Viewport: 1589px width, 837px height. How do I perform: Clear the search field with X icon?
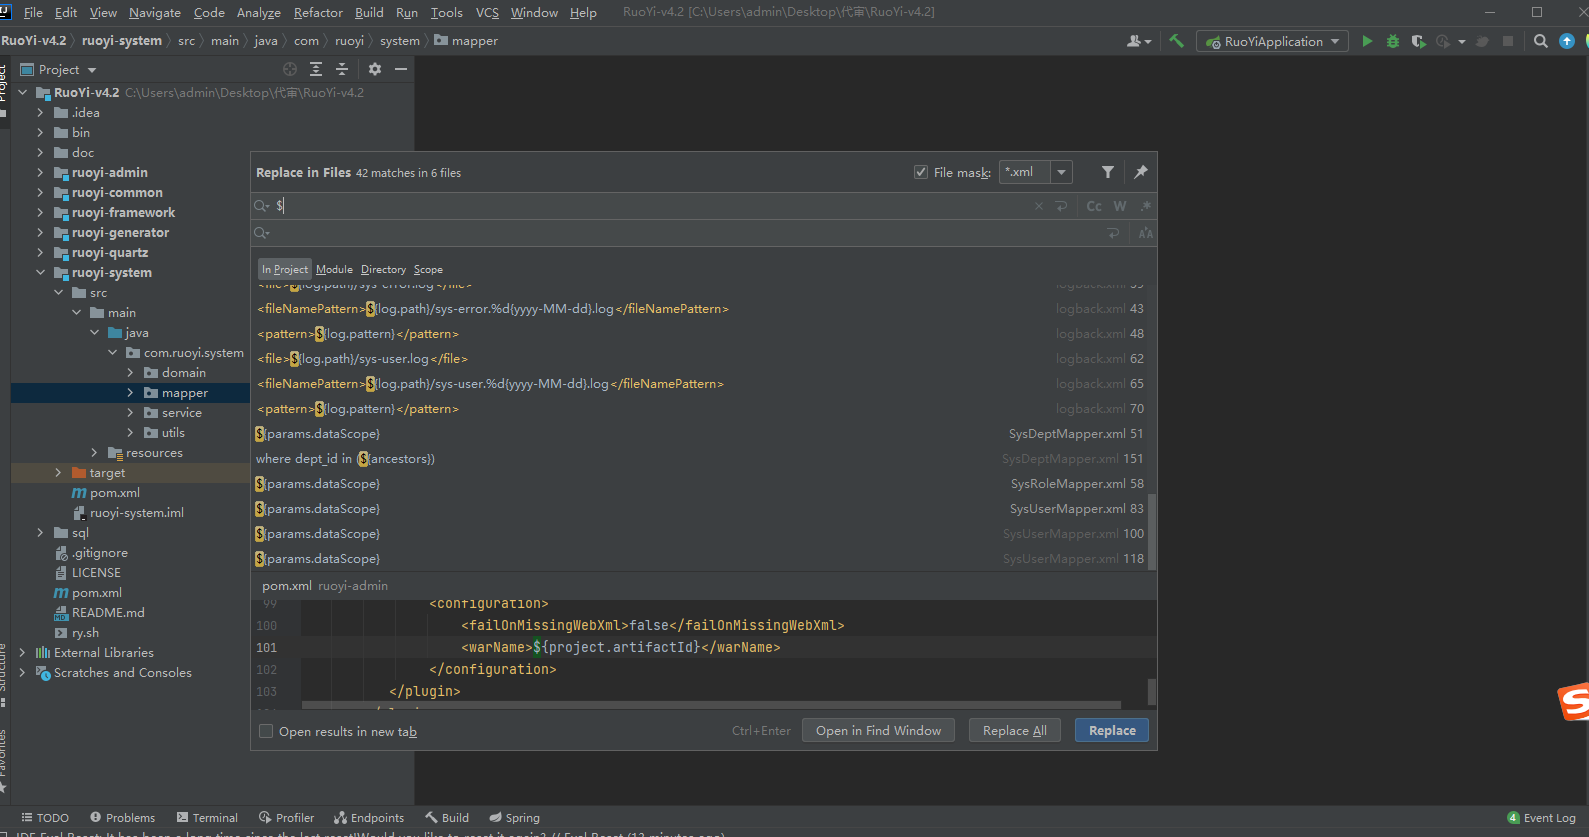click(1038, 206)
